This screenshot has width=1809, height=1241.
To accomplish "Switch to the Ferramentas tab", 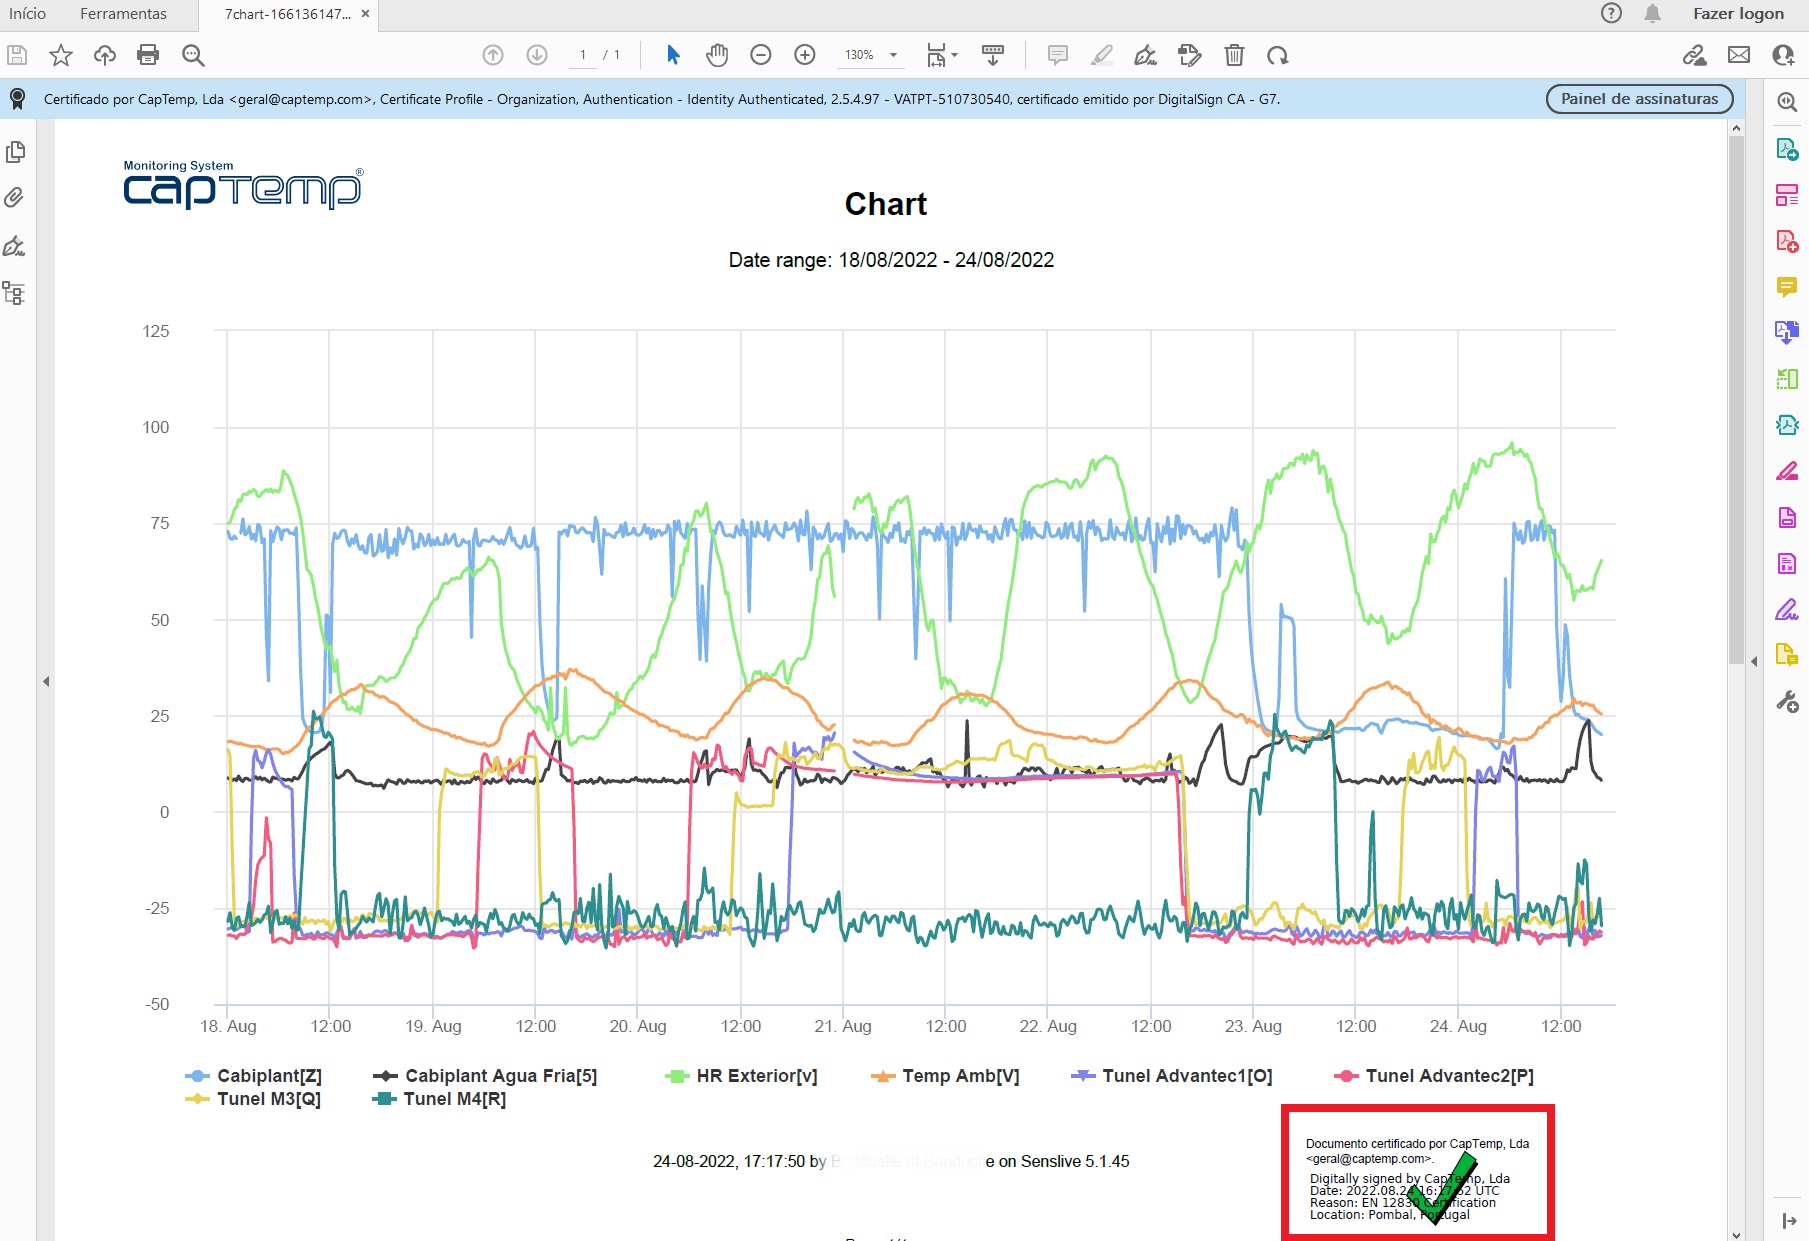I will point(123,14).
